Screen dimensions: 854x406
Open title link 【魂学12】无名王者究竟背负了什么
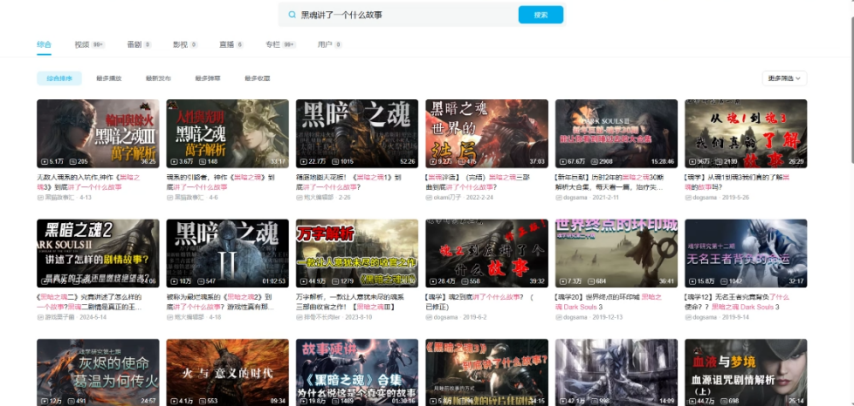737,302
